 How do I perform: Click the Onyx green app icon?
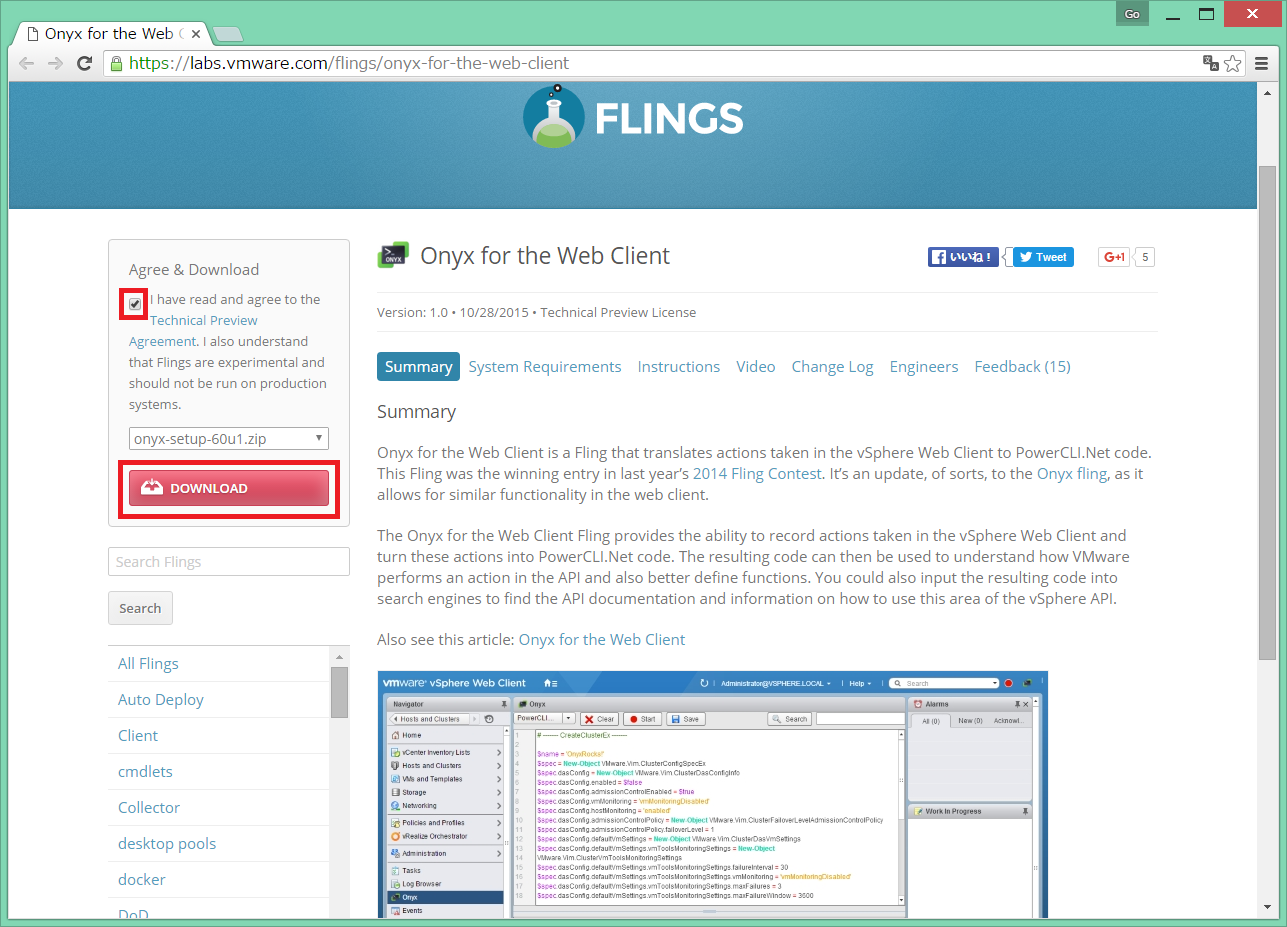coord(393,255)
